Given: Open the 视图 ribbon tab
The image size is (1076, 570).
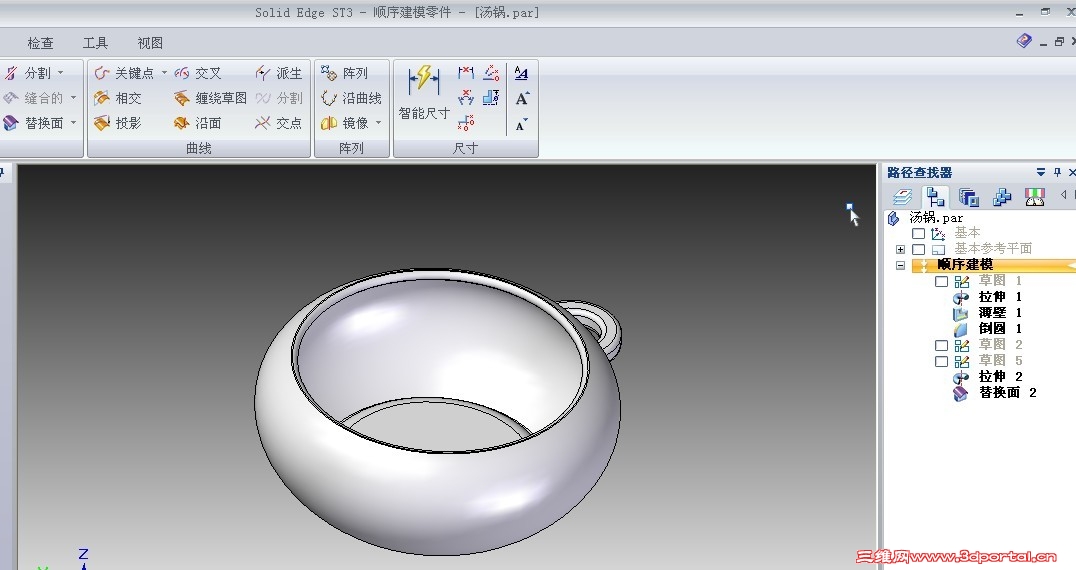Looking at the screenshot, I should coord(150,43).
